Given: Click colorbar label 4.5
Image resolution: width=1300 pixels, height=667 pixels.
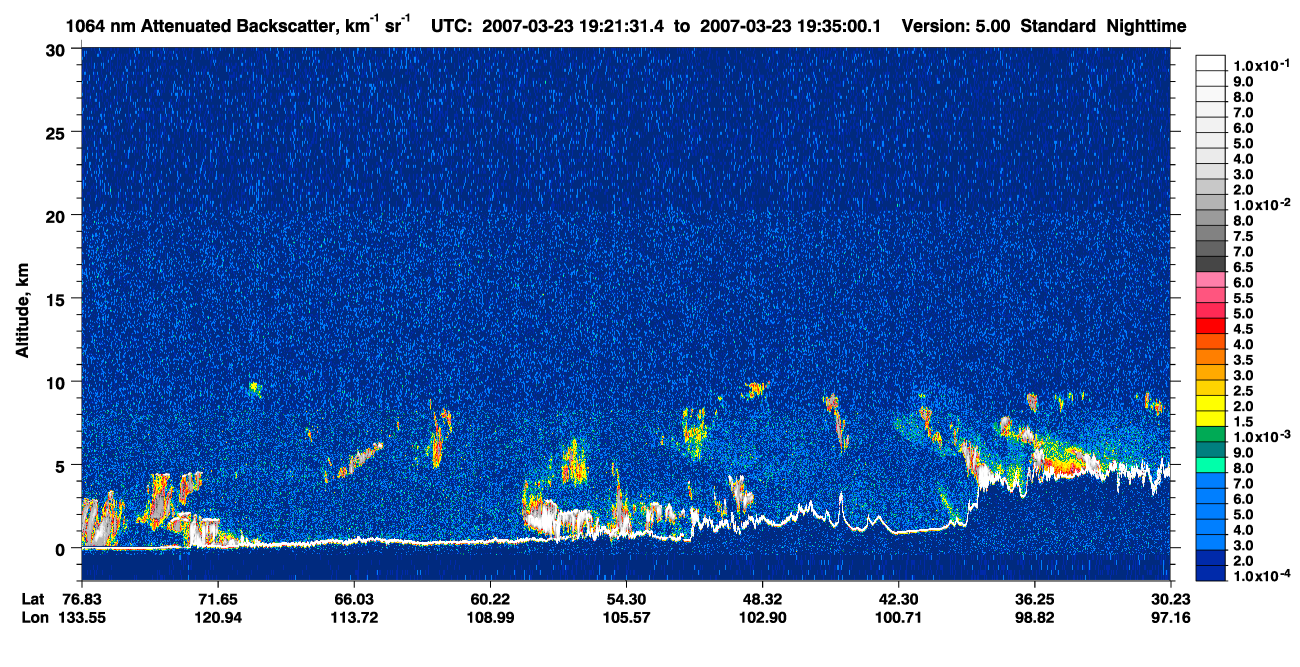Looking at the screenshot, I should click(x=1243, y=329).
